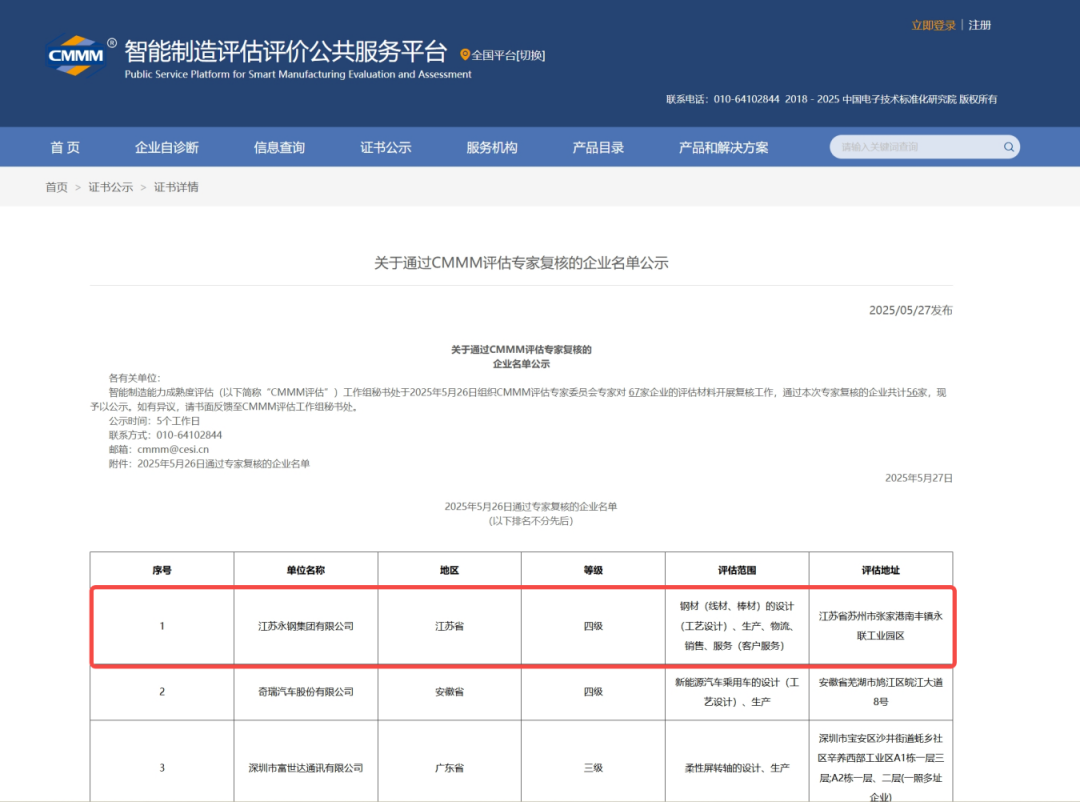The width and height of the screenshot is (1080, 802).
Task: Click the signature date 2025年5月27日
Action: (x=919, y=478)
